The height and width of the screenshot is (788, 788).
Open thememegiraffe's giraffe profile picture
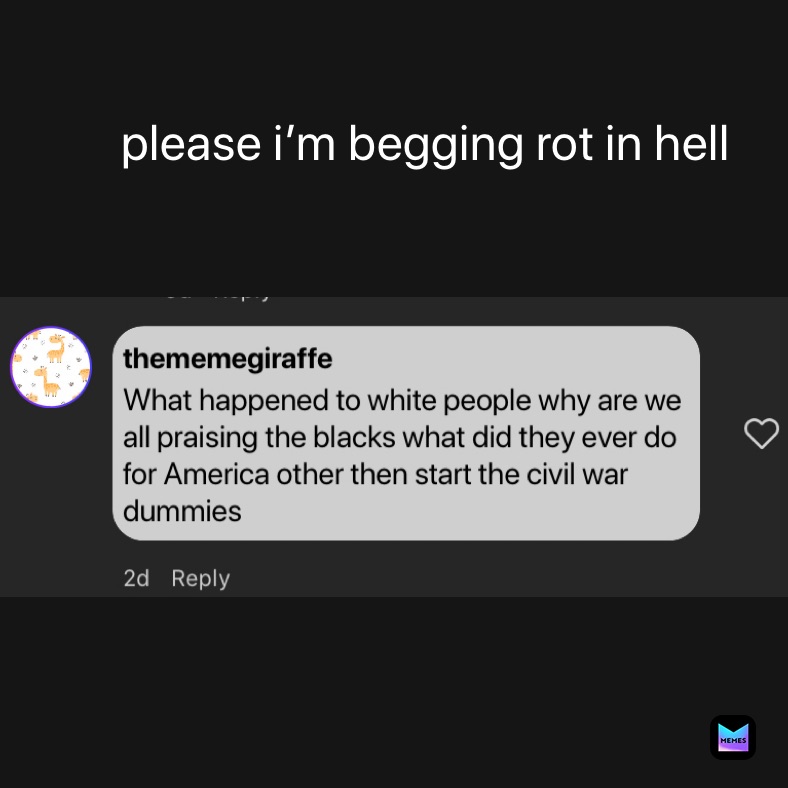pyautogui.click(x=51, y=367)
